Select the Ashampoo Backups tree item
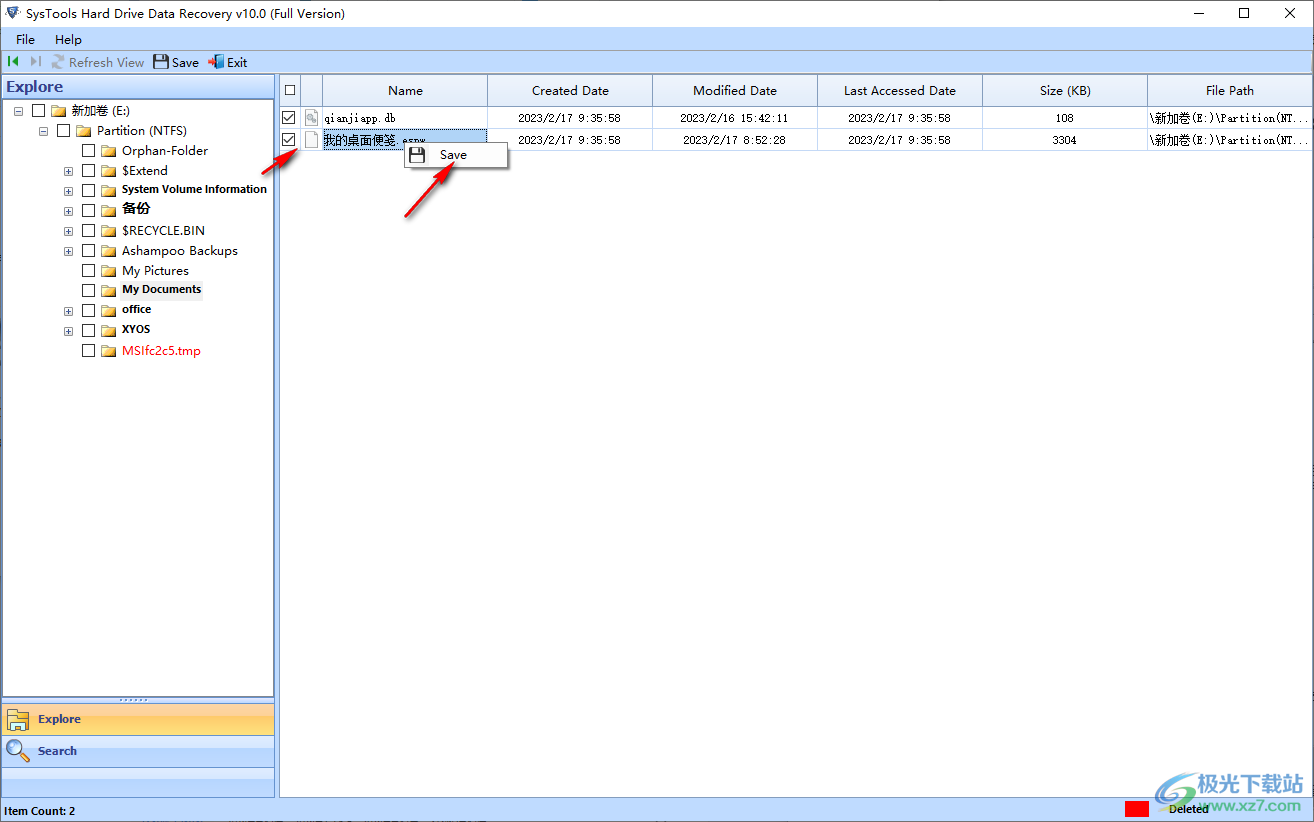 click(x=180, y=251)
